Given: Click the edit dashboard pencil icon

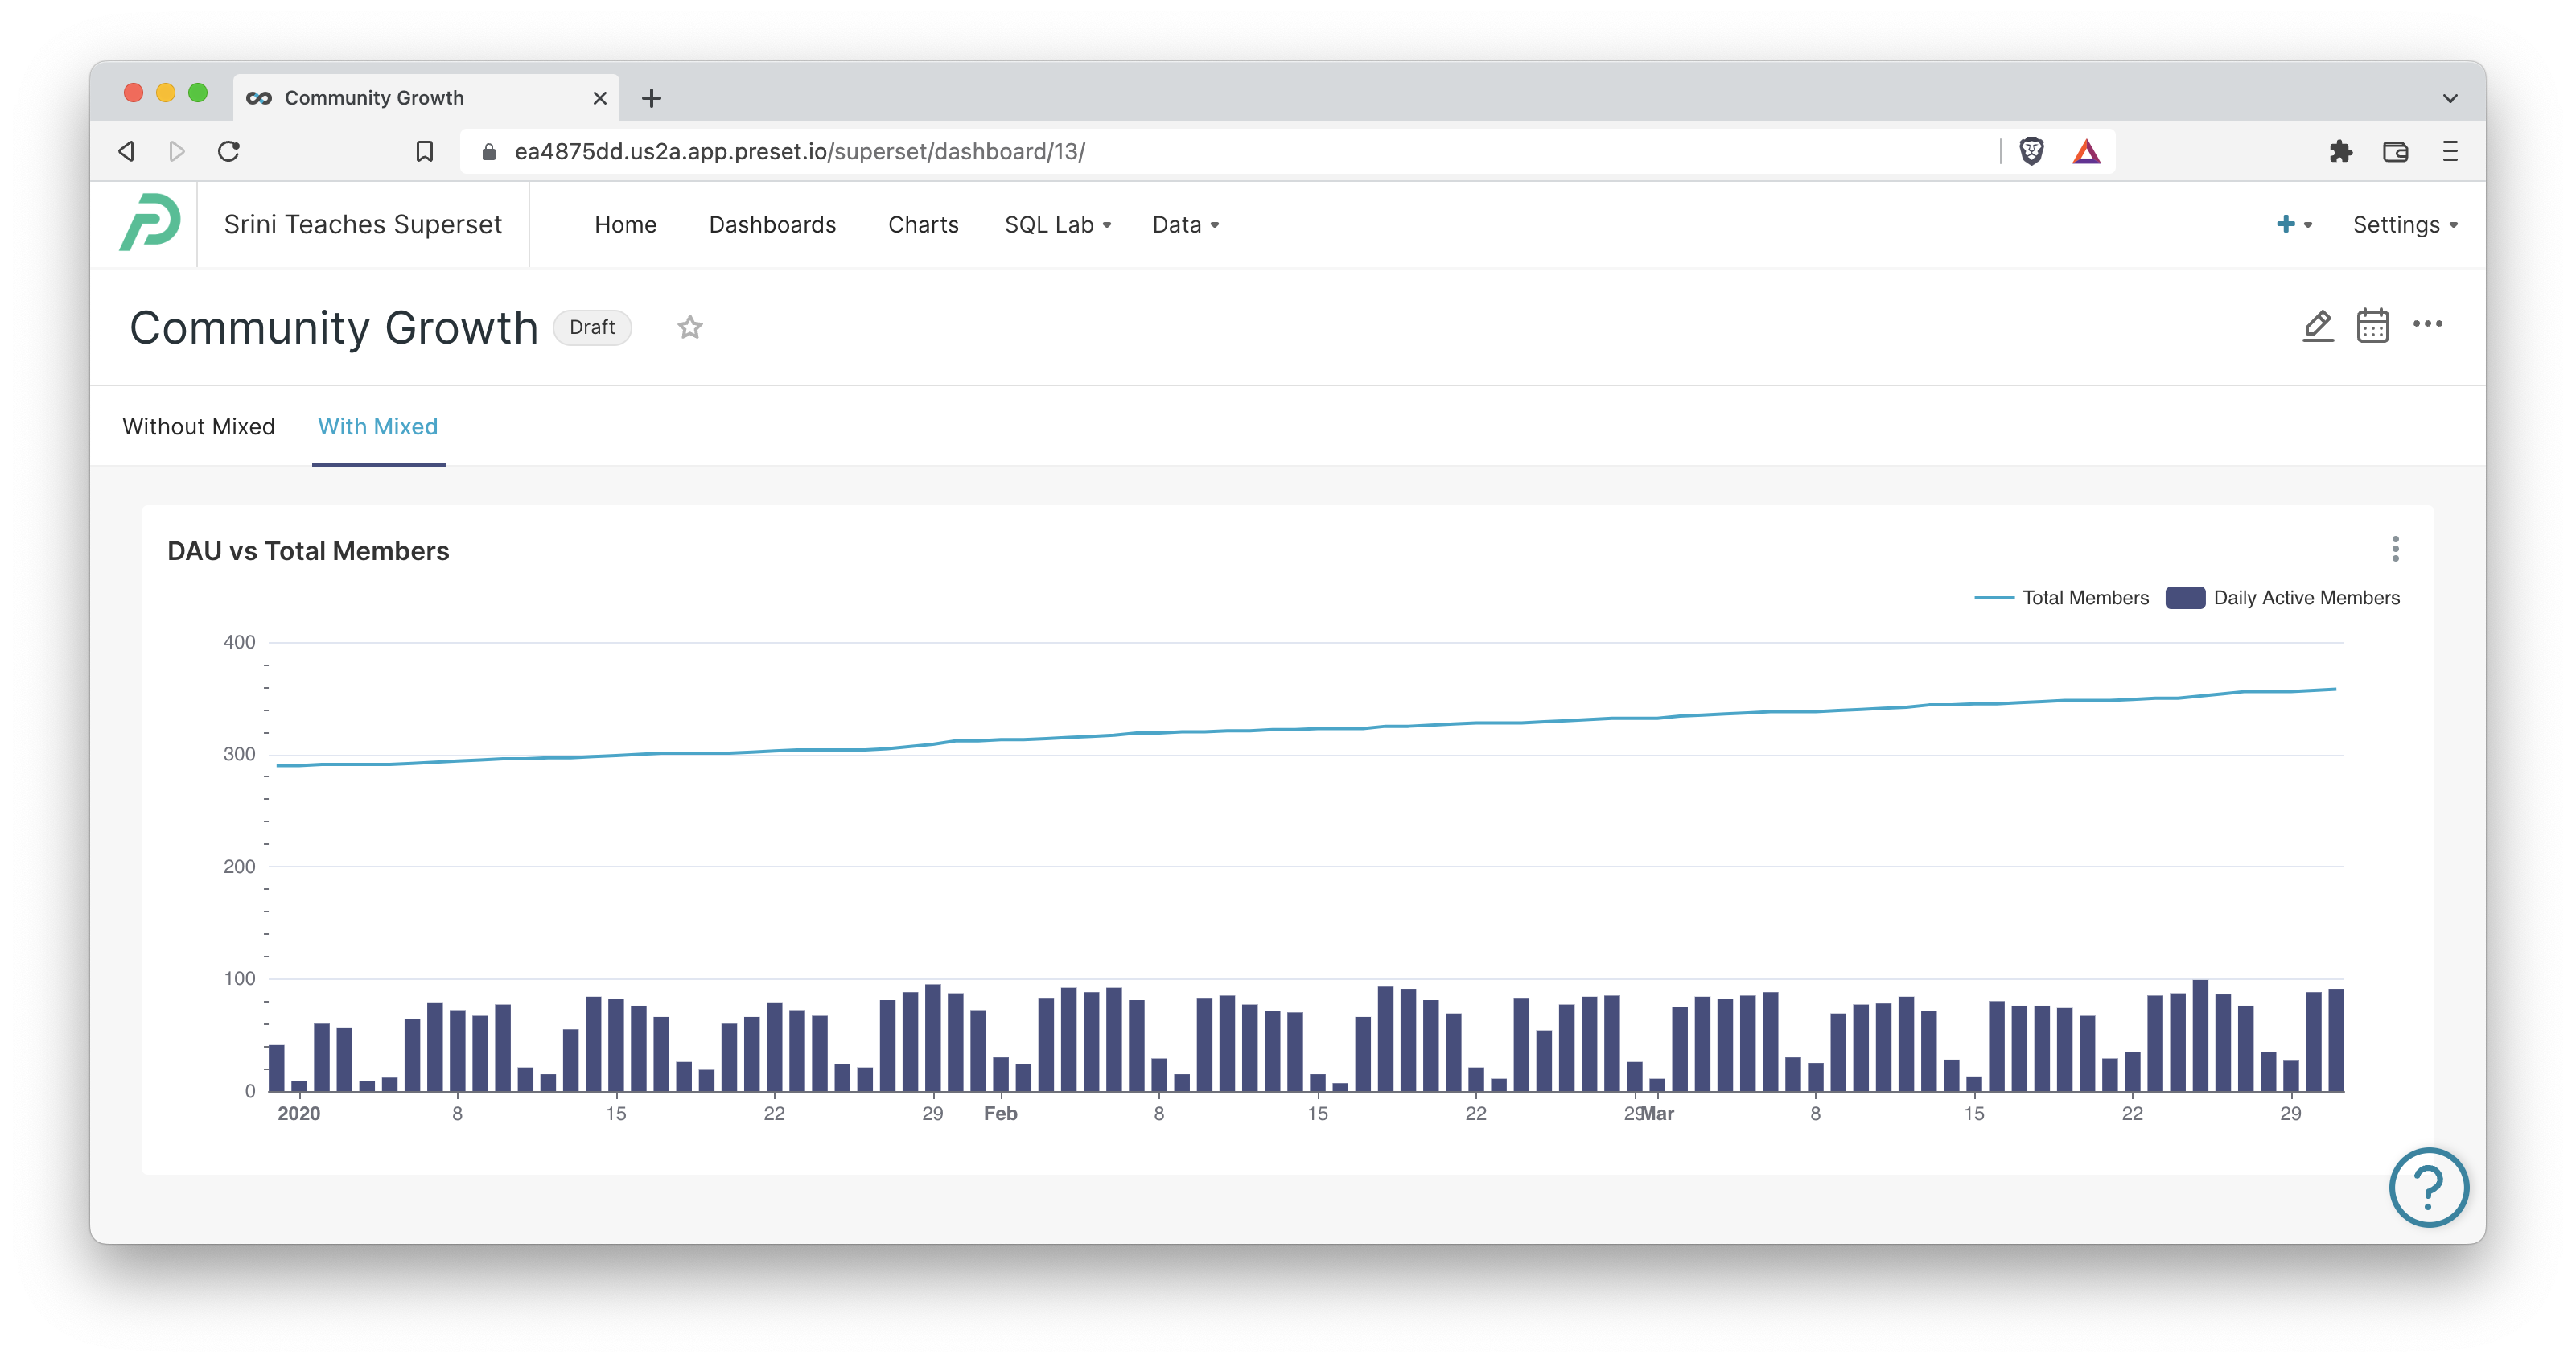Looking at the screenshot, I should coord(2317,326).
